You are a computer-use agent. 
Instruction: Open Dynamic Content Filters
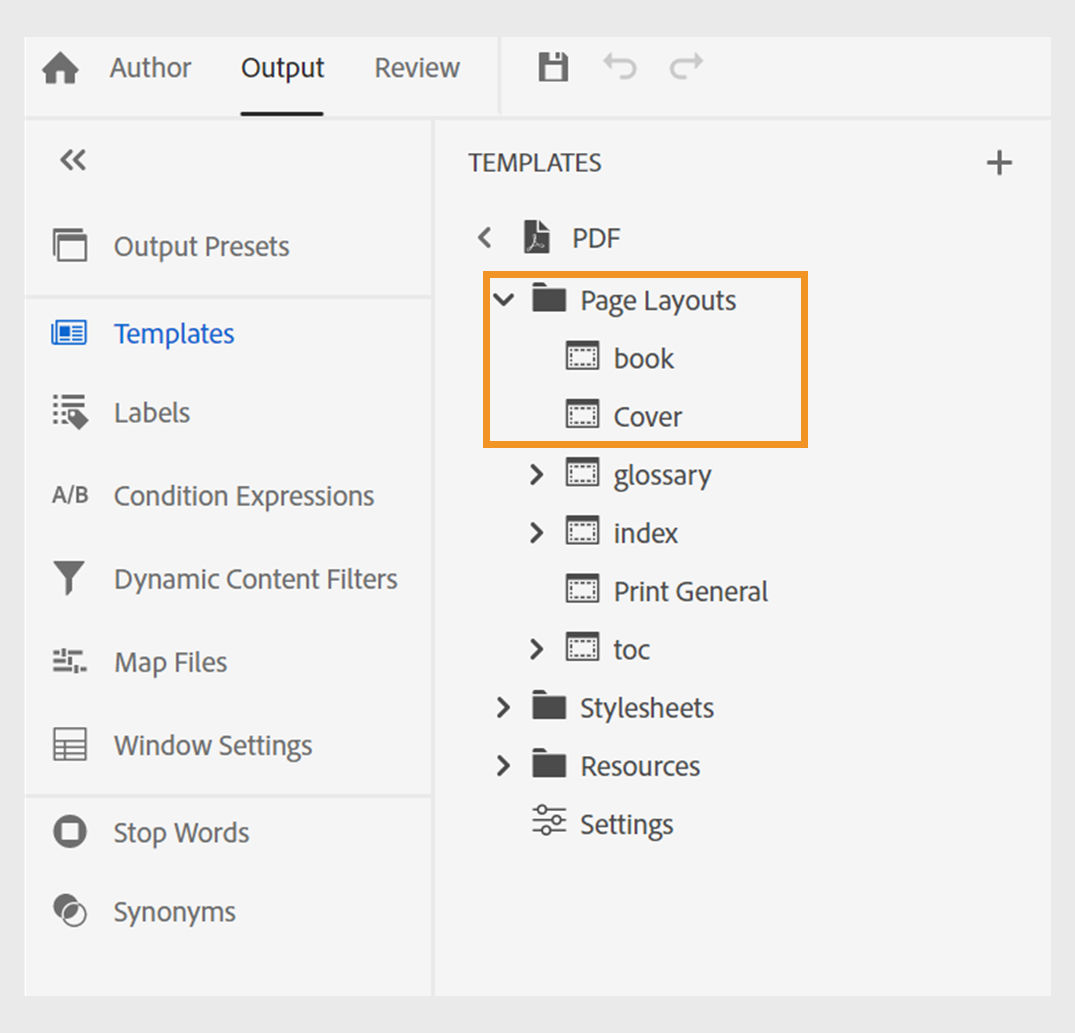click(x=256, y=578)
